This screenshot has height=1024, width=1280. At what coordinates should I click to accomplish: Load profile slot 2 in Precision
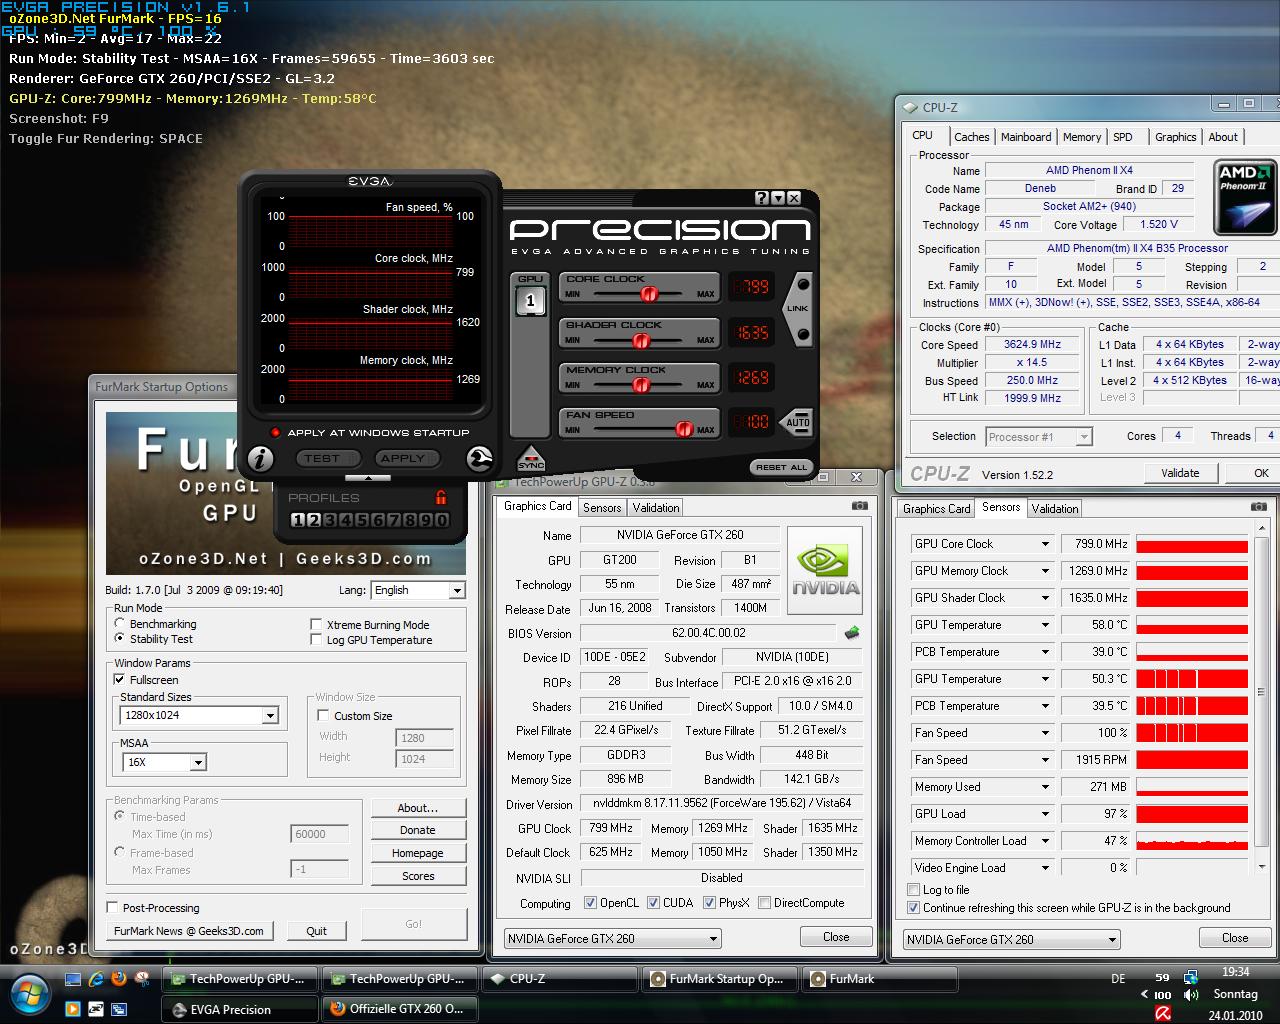312,520
